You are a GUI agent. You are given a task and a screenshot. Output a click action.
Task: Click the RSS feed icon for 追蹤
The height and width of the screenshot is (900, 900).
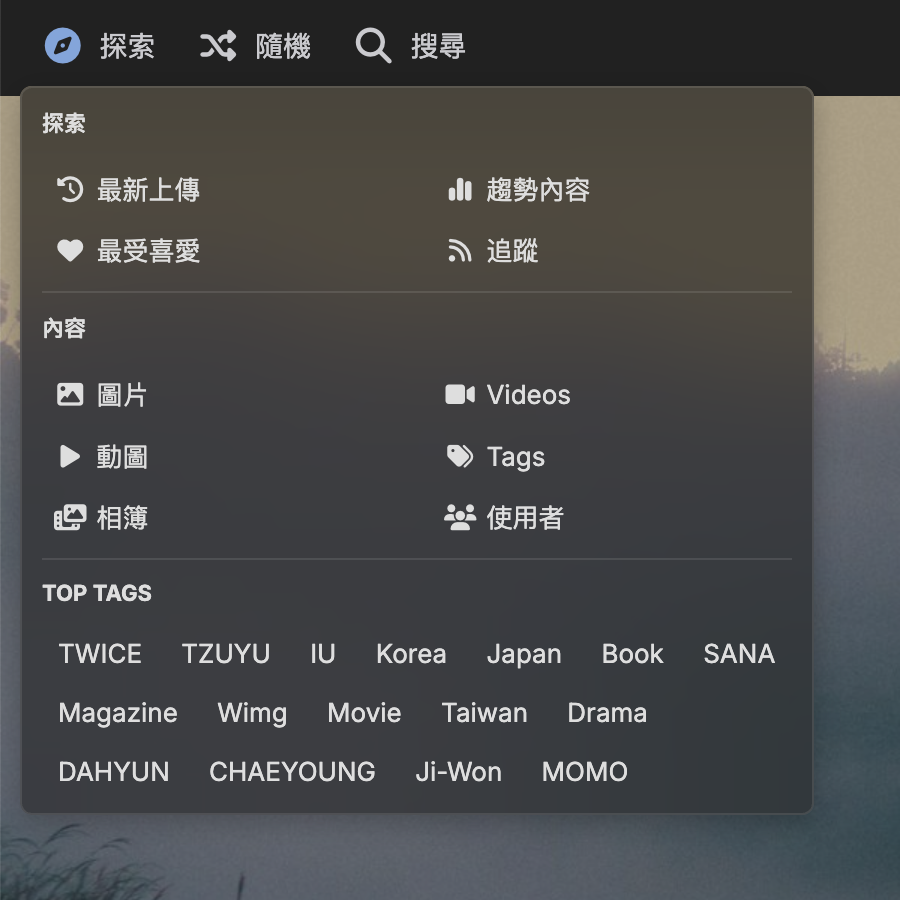coord(459,251)
